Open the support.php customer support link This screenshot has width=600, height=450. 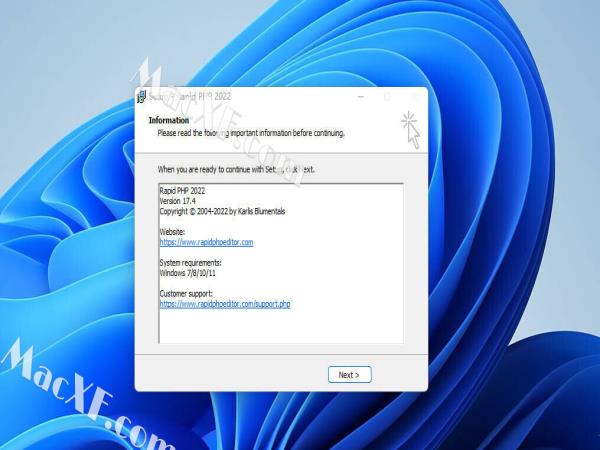tap(225, 304)
